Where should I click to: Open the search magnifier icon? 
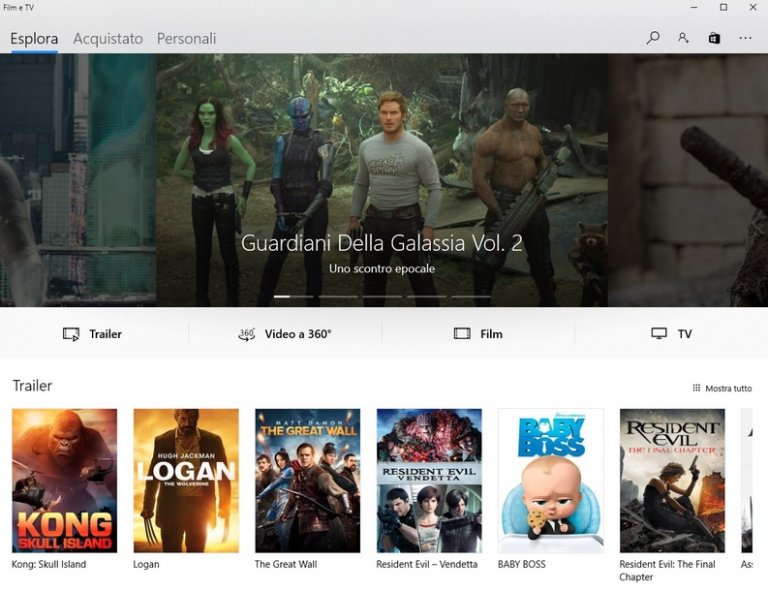(x=653, y=38)
